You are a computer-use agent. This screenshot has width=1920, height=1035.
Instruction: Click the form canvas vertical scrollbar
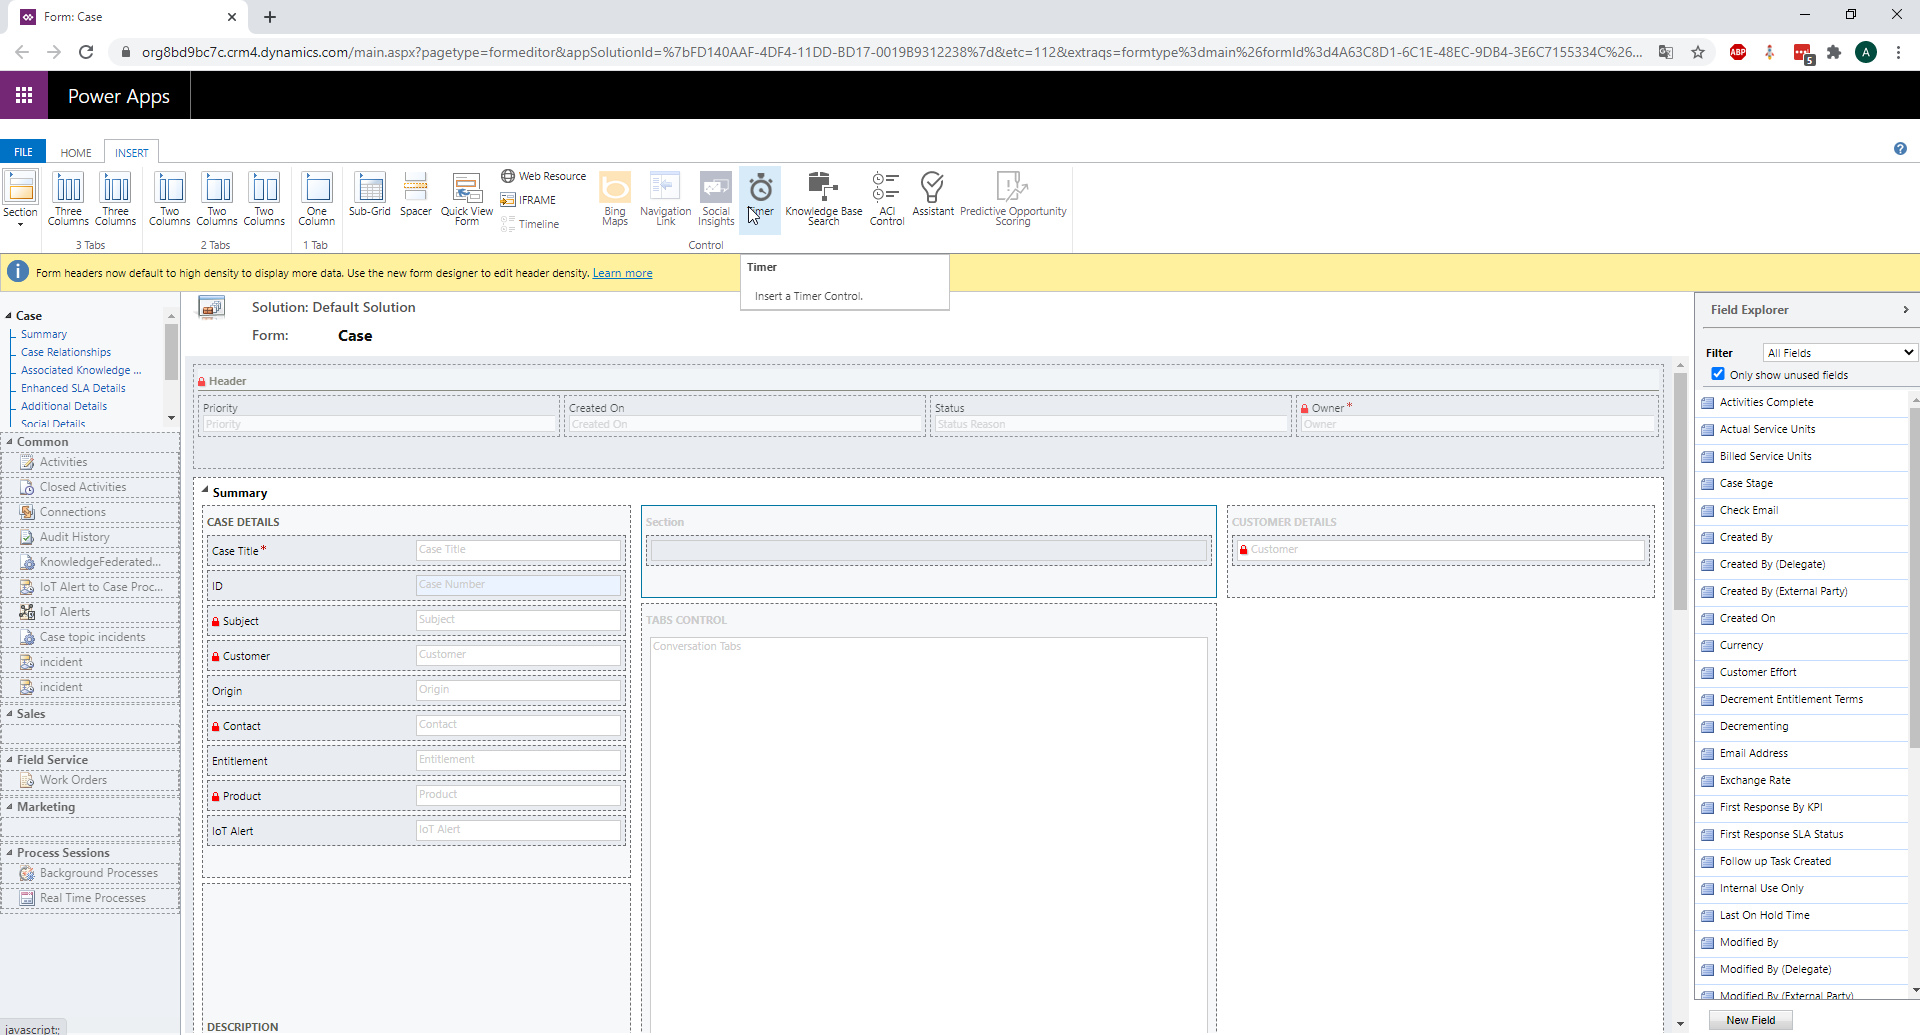(x=1680, y=490)
